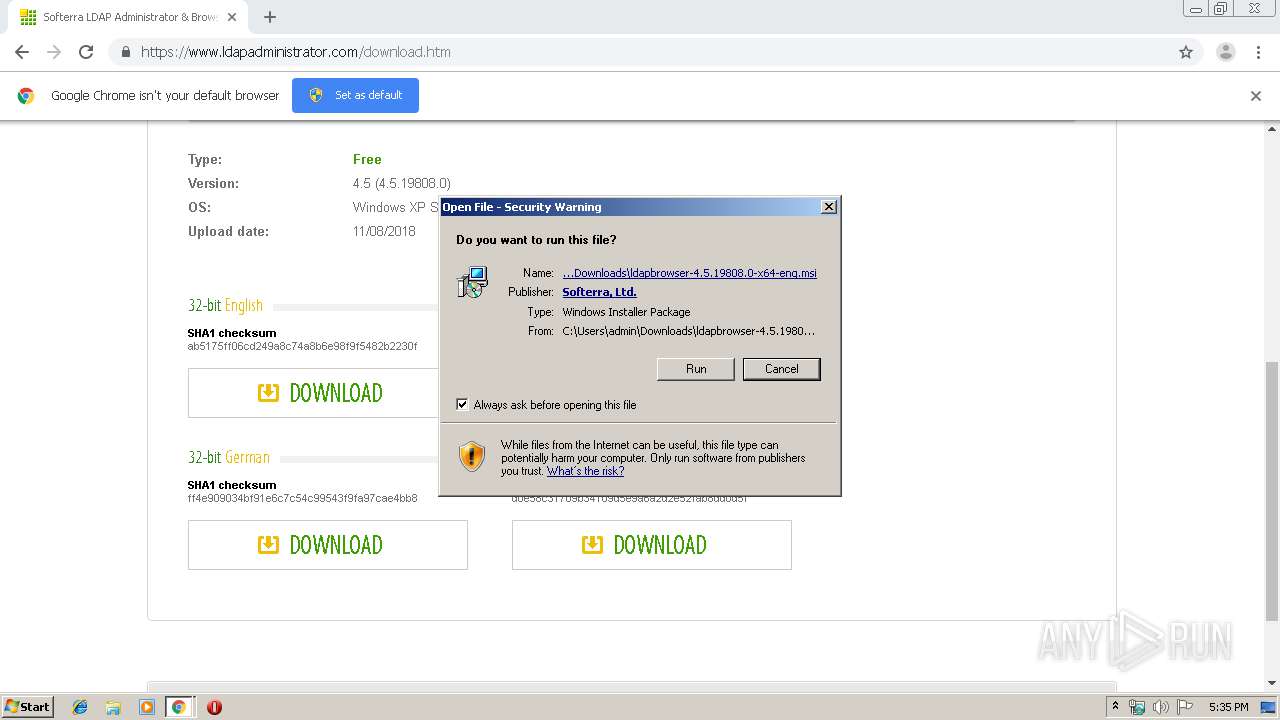Select the 32-bit German SHA1 checksum text

[302, 499]
